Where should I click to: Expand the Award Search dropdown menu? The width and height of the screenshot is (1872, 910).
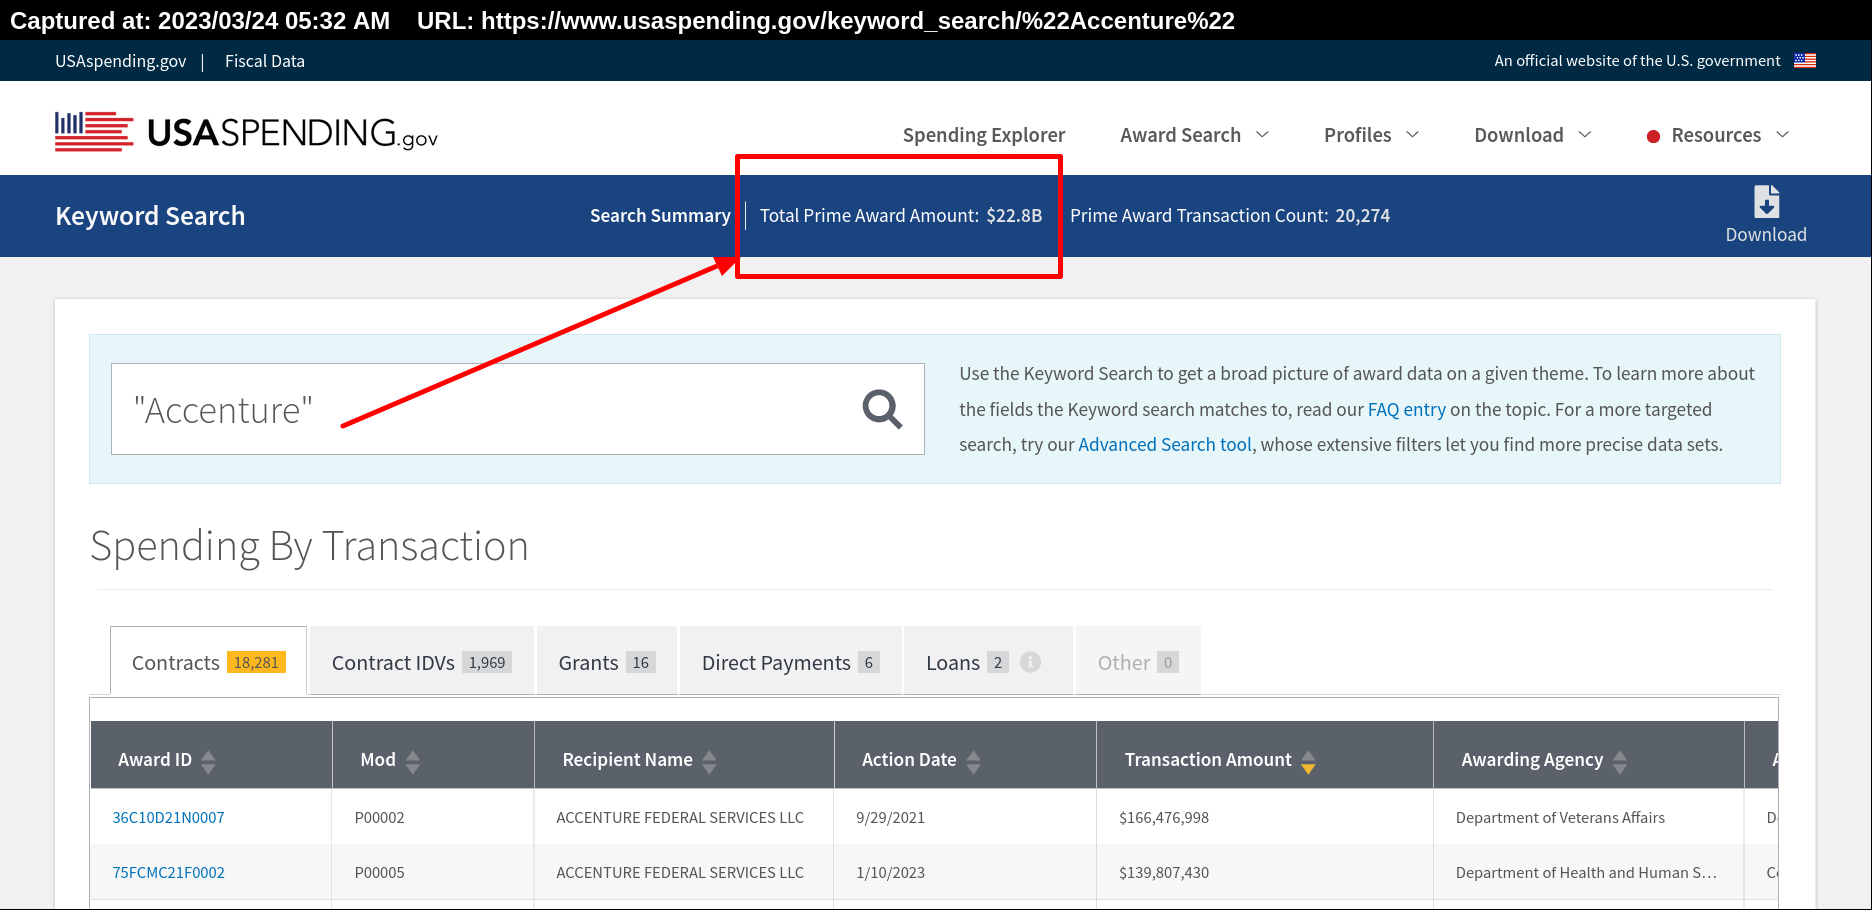[x=1194, y=135]
